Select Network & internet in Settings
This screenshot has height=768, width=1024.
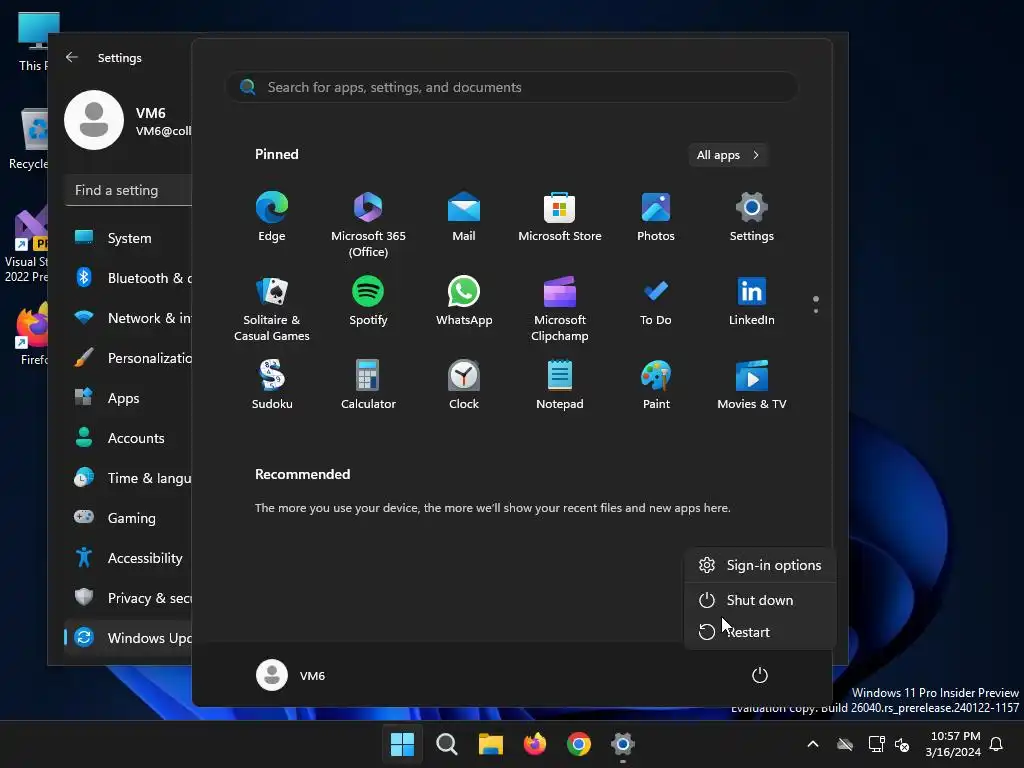pyautogui.click(x=129, y=318)
